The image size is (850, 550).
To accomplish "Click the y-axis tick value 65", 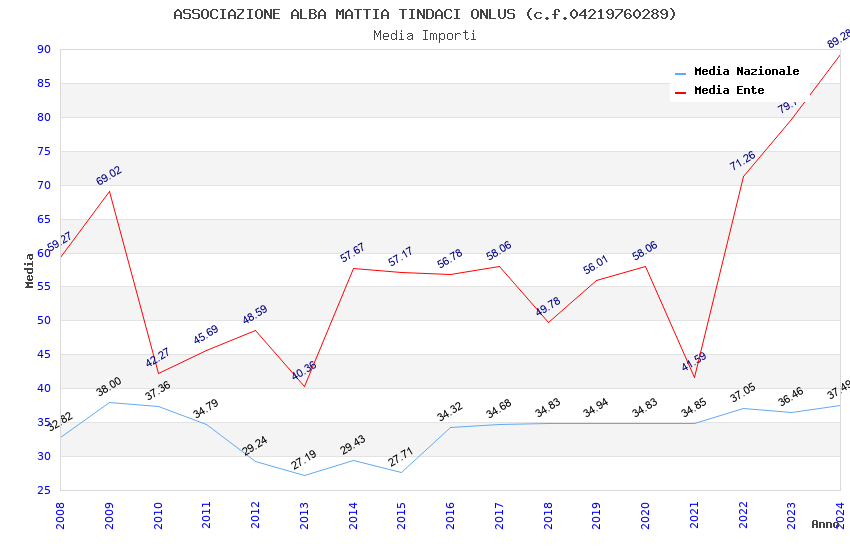I will point(44,219).
